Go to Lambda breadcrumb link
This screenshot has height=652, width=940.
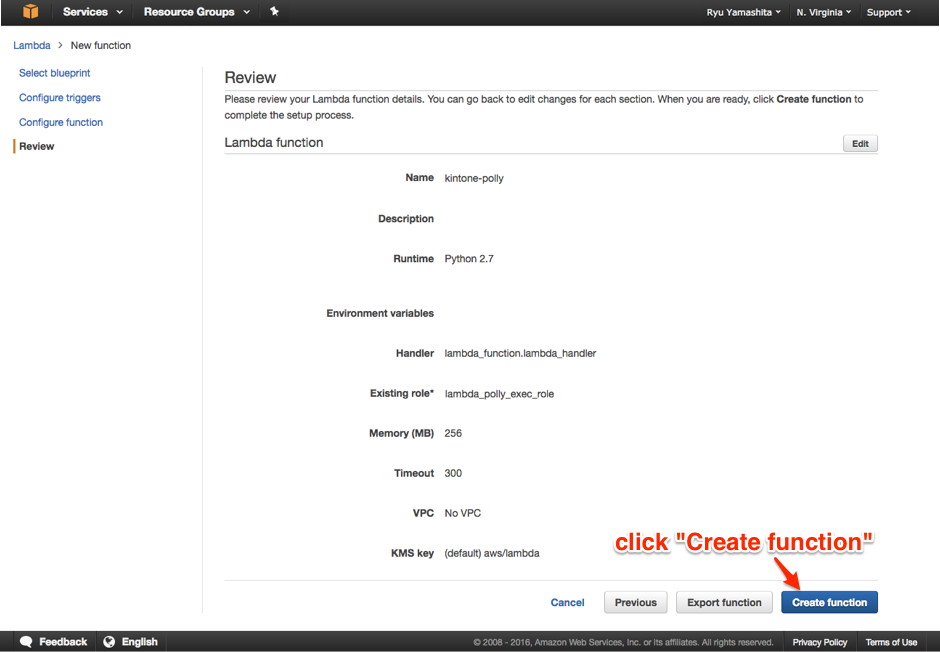click(x=32, y=46)
